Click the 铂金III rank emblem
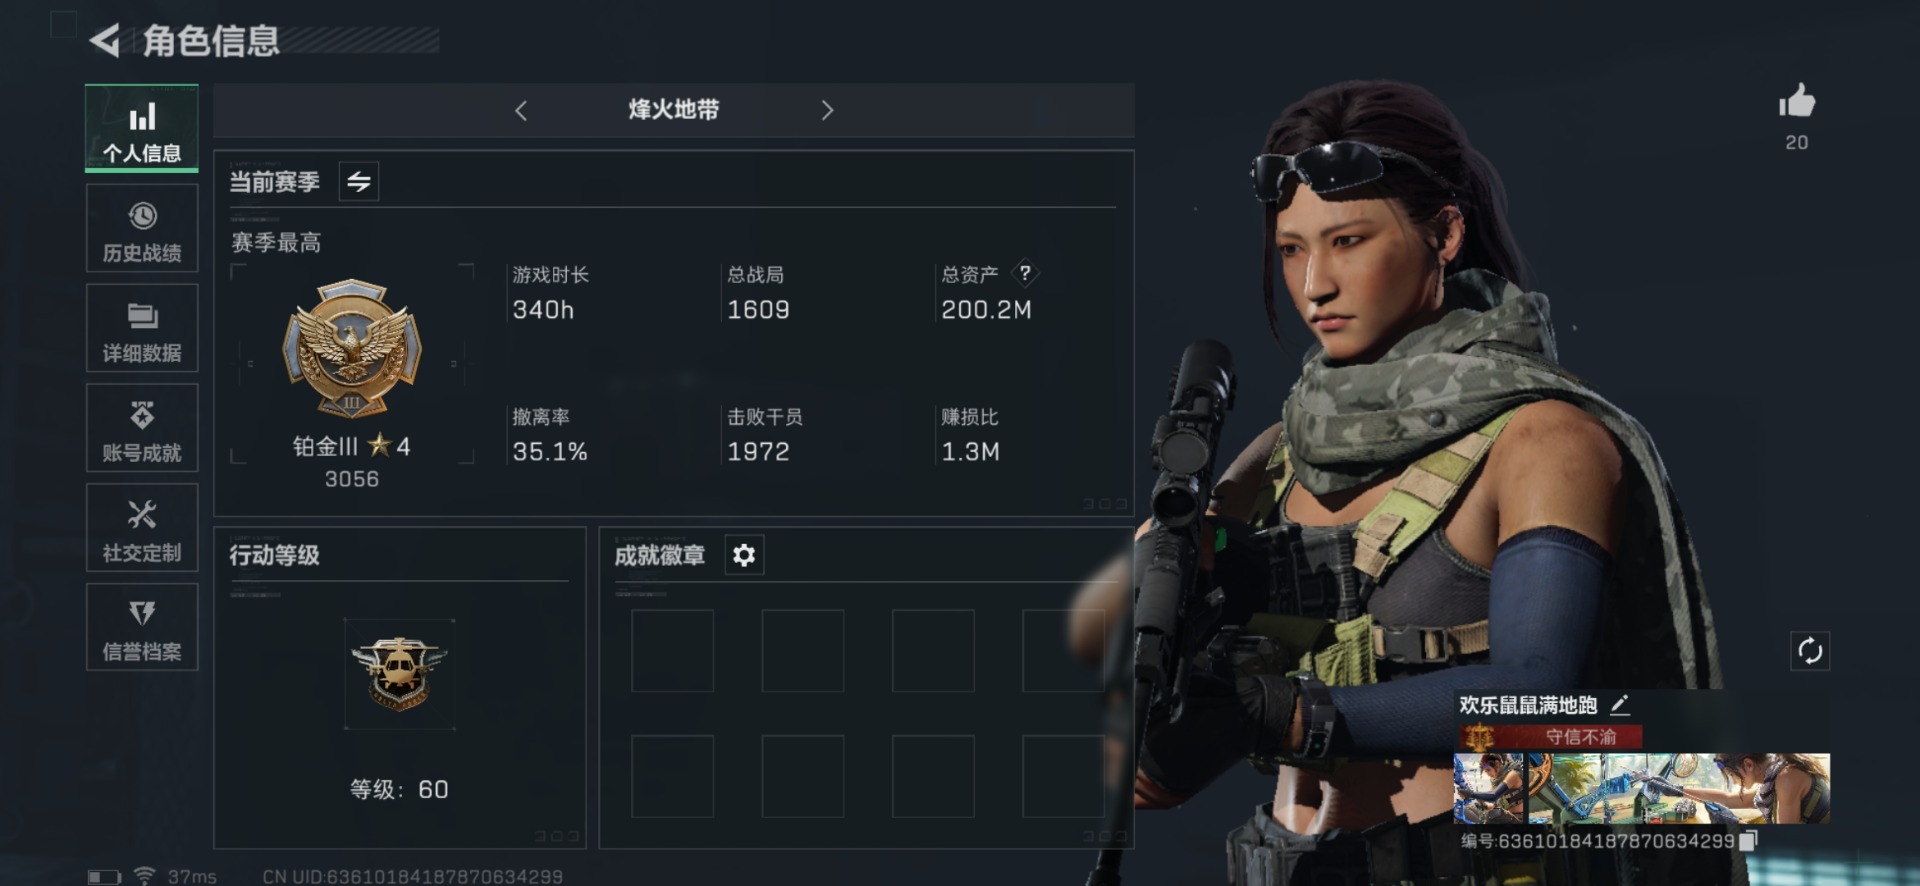This screenshot has height=886, width=1920. click(x=352, y=348)
